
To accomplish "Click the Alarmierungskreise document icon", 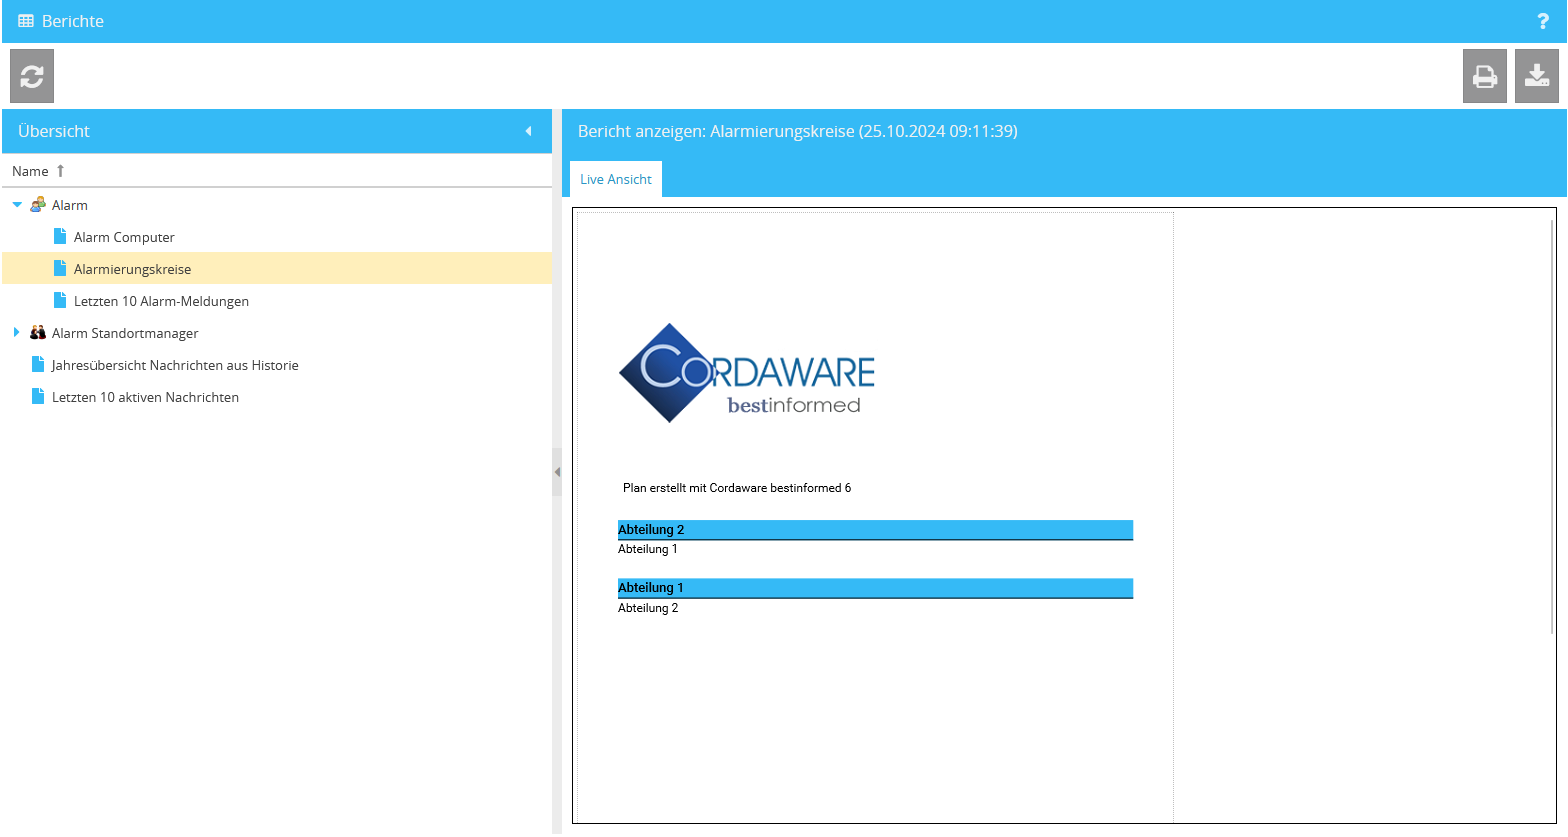I will (60, 268).
